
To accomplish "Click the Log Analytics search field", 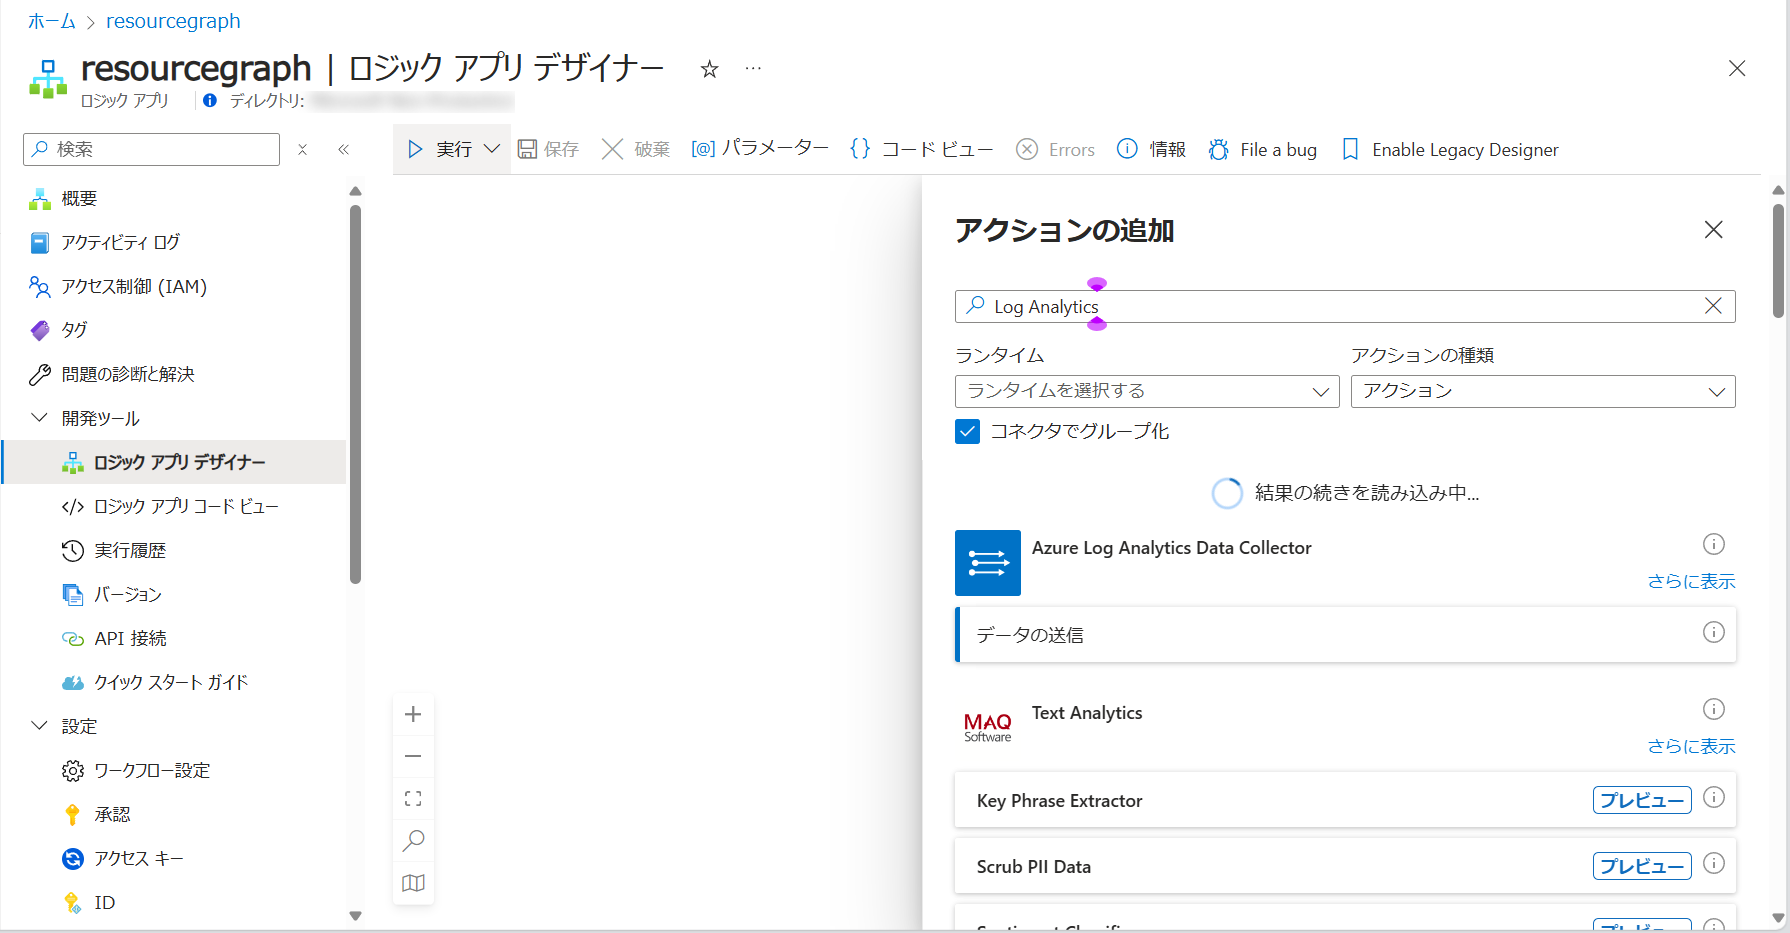I will 1345,306.
